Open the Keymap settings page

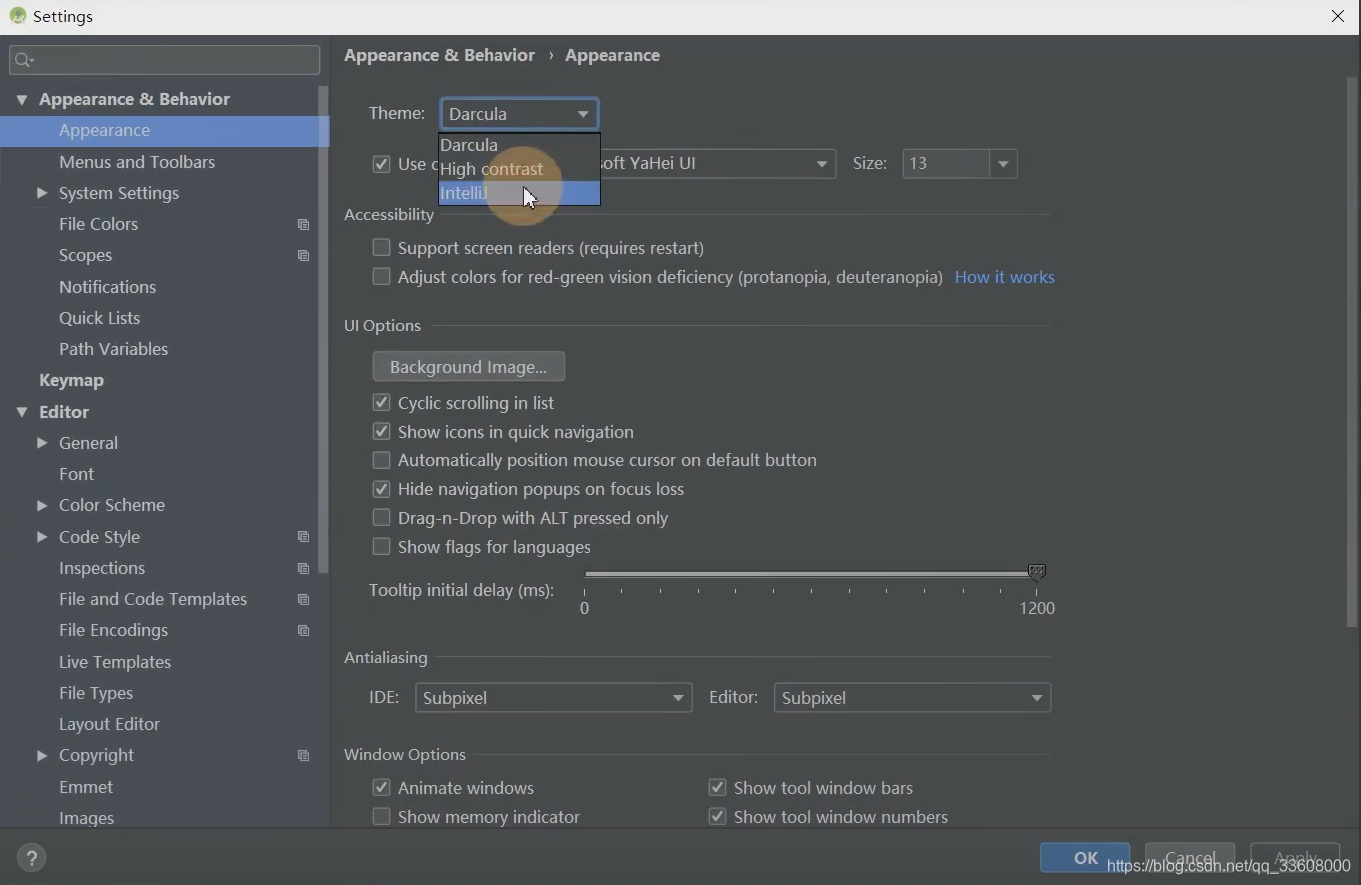(71, 380)
